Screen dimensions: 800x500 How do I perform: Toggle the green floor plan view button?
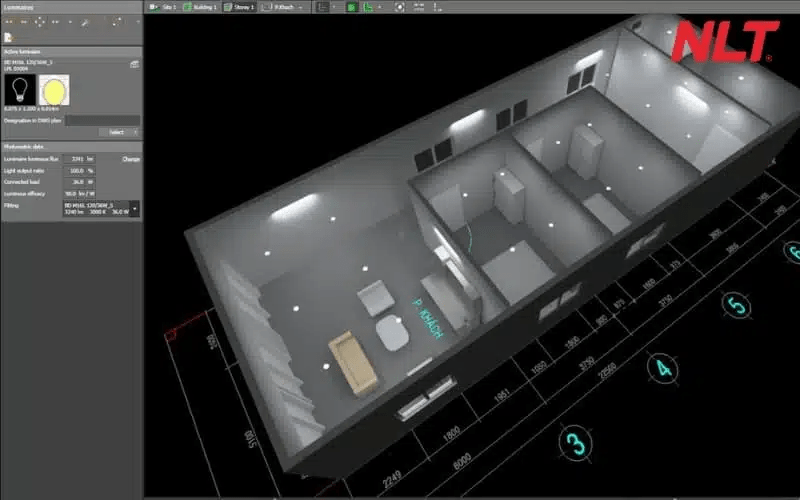click(x=368, y=6)
